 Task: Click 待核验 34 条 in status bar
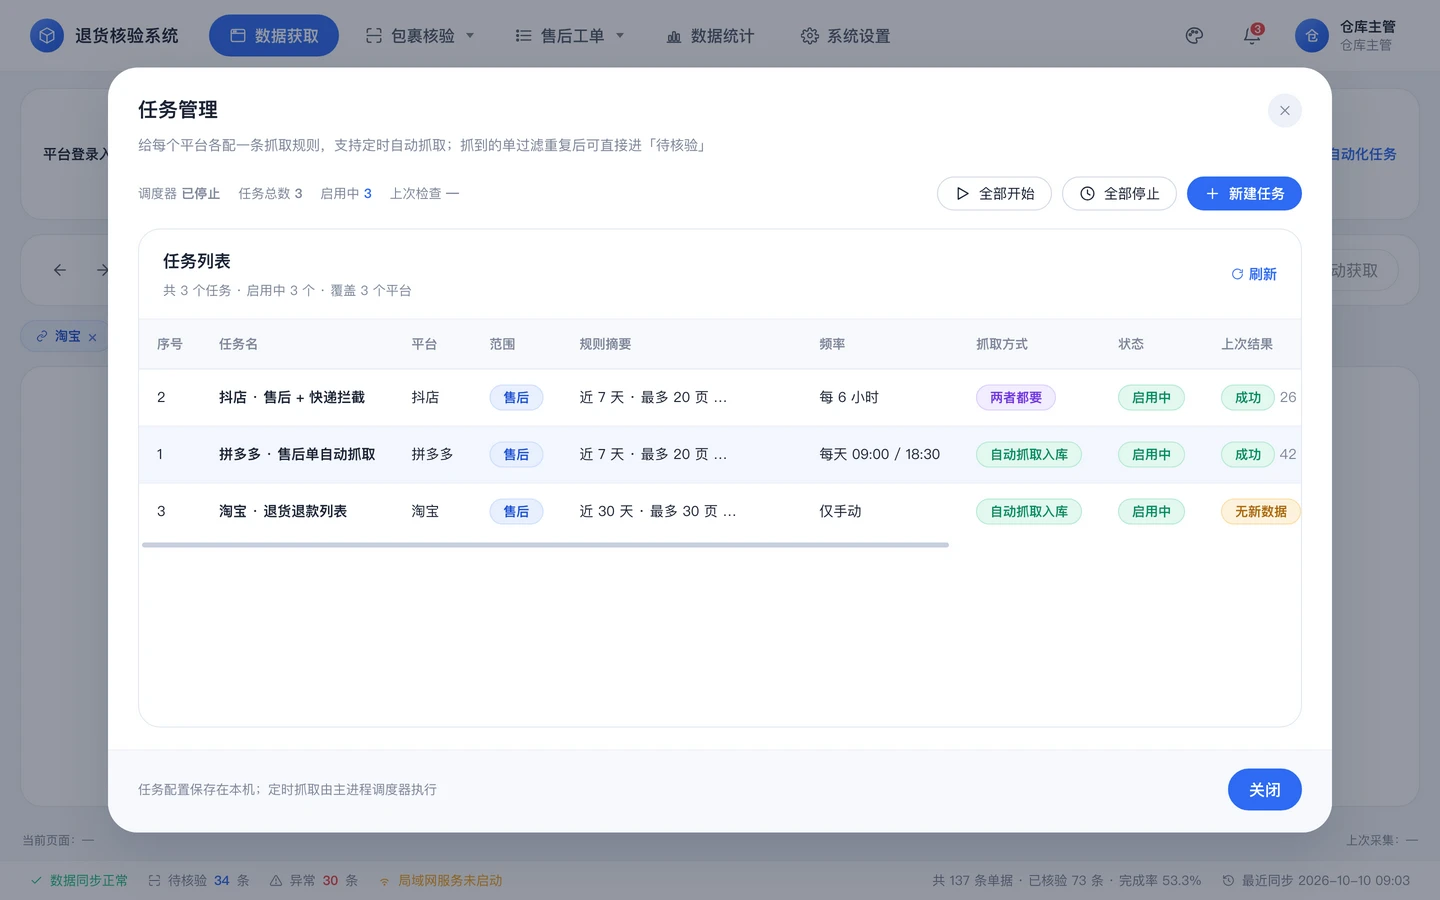tap(199, 881)
